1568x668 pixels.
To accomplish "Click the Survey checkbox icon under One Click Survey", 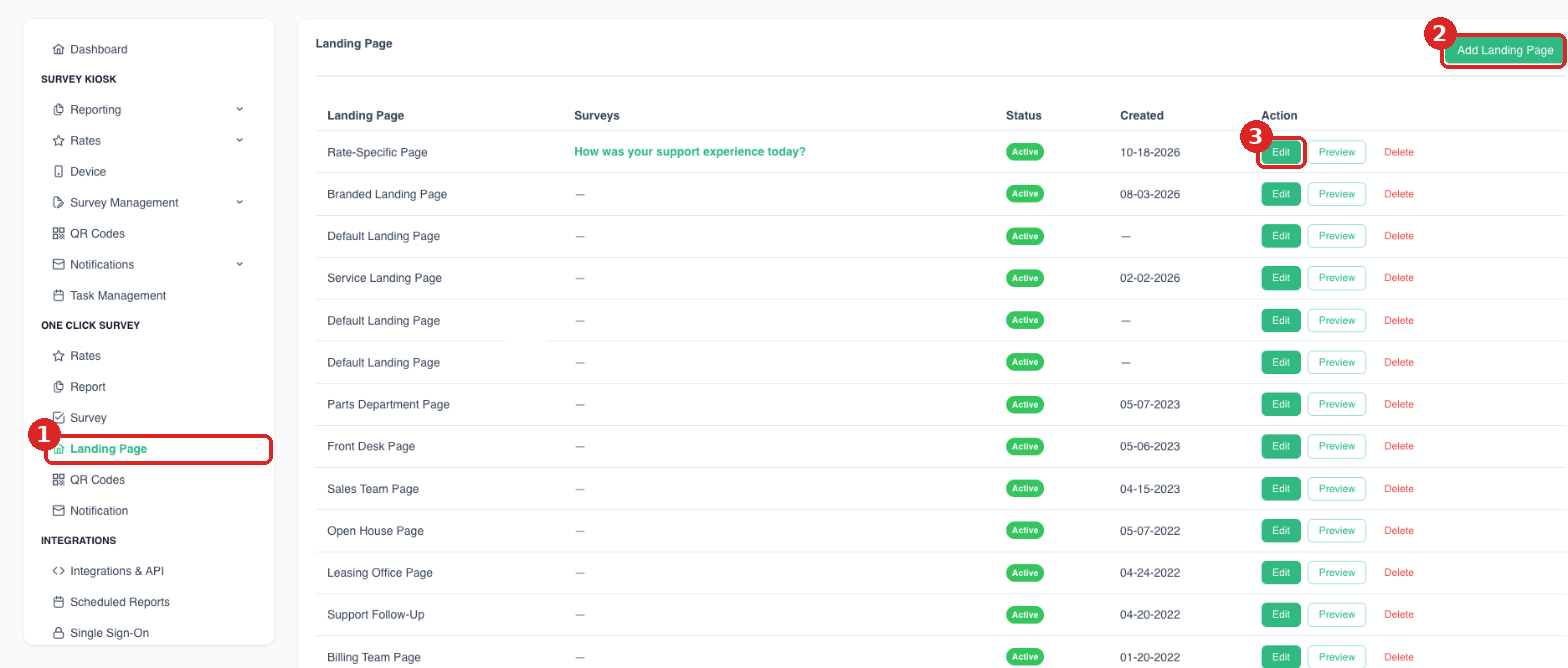I will 58,417.
